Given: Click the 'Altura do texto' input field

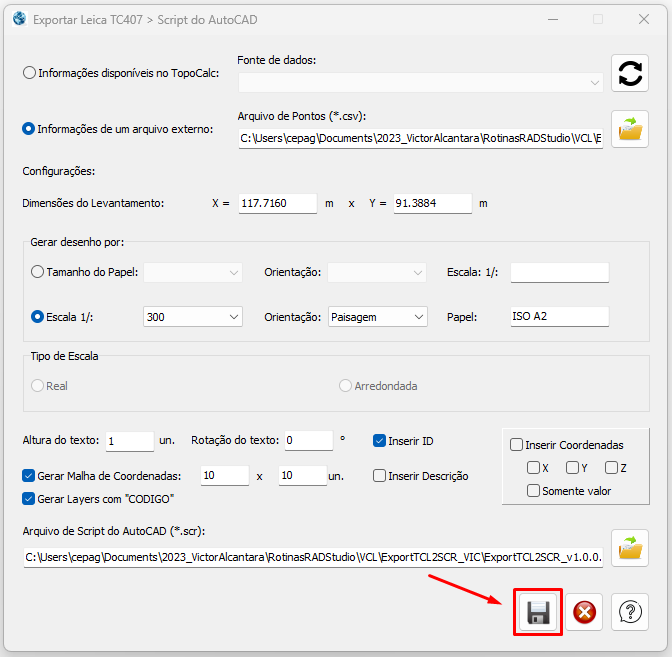Looking at the screenshot, I should click(128, 441).
